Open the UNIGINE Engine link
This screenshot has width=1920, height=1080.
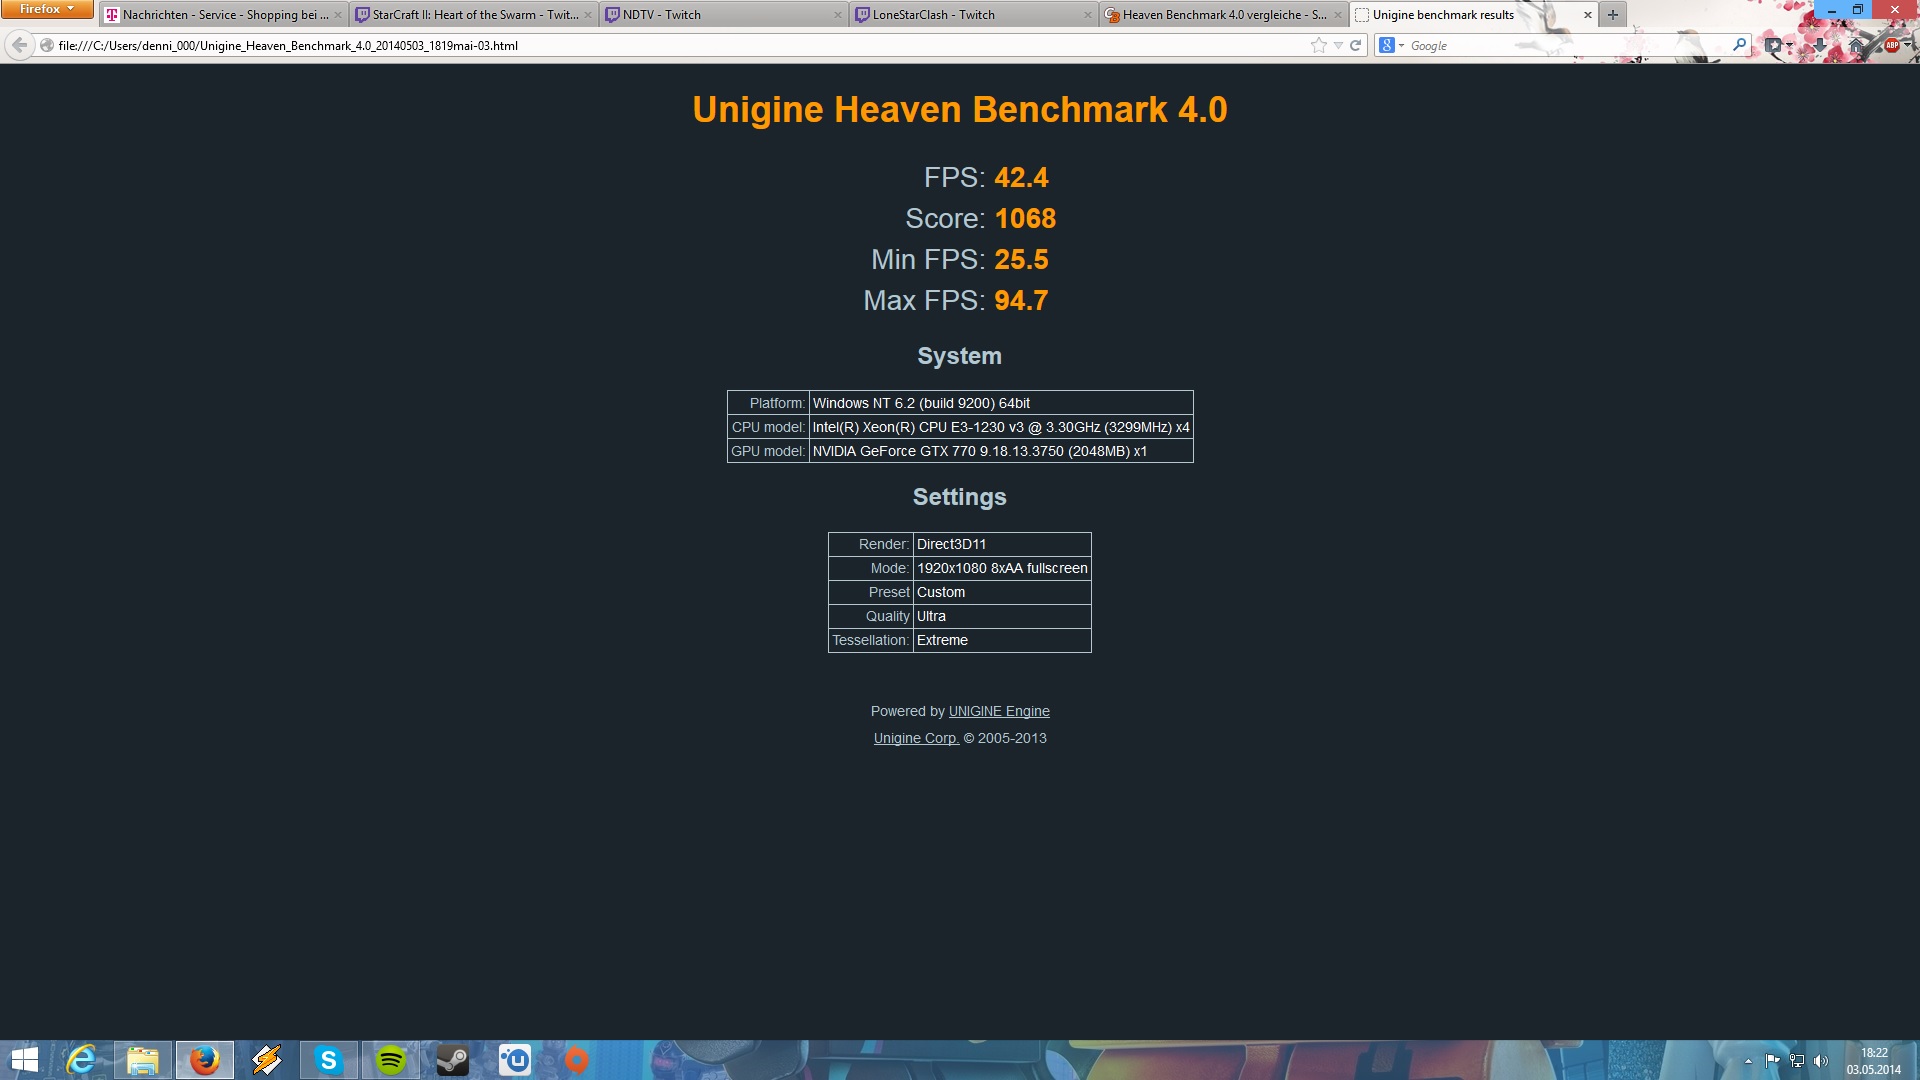[998, 711]
